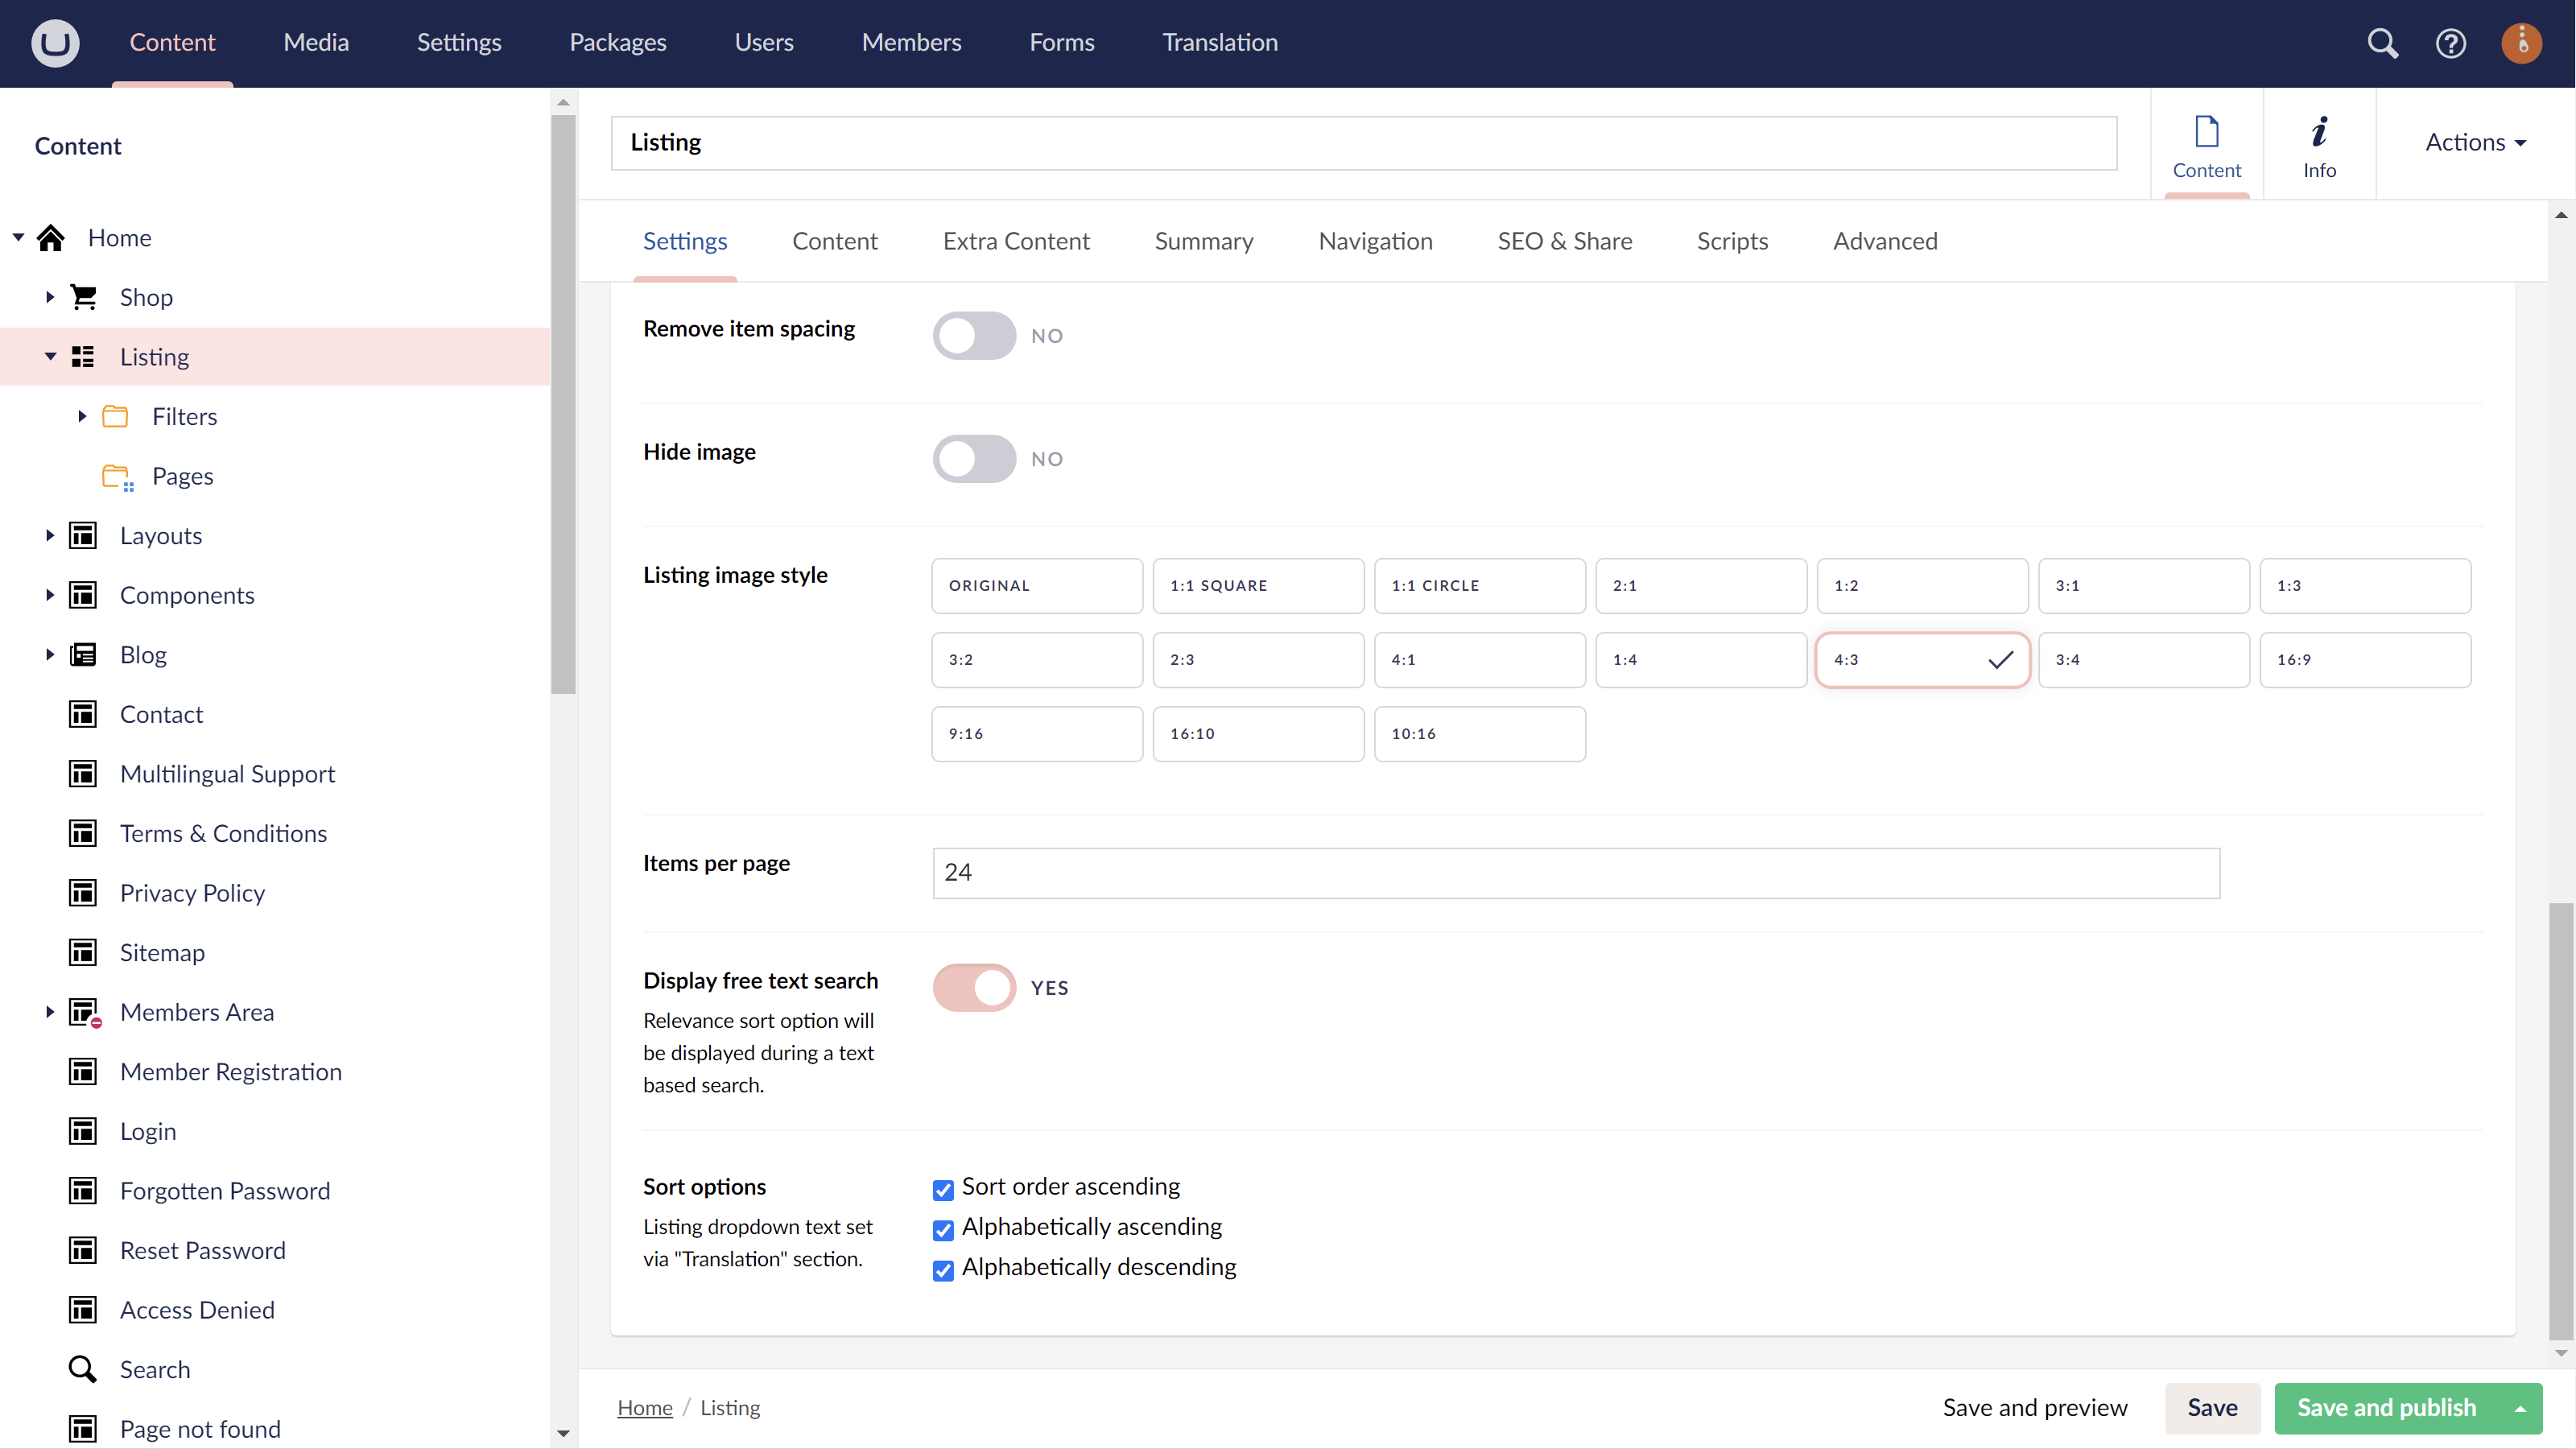The height and width of the screenshot is (1449, 2576).
Task: Collapse the Listing tree node
Action: [49, 356]
